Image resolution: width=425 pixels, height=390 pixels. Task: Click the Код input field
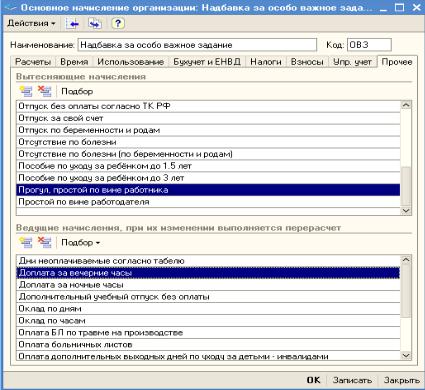pyautogui.click(x=369, y=45)
